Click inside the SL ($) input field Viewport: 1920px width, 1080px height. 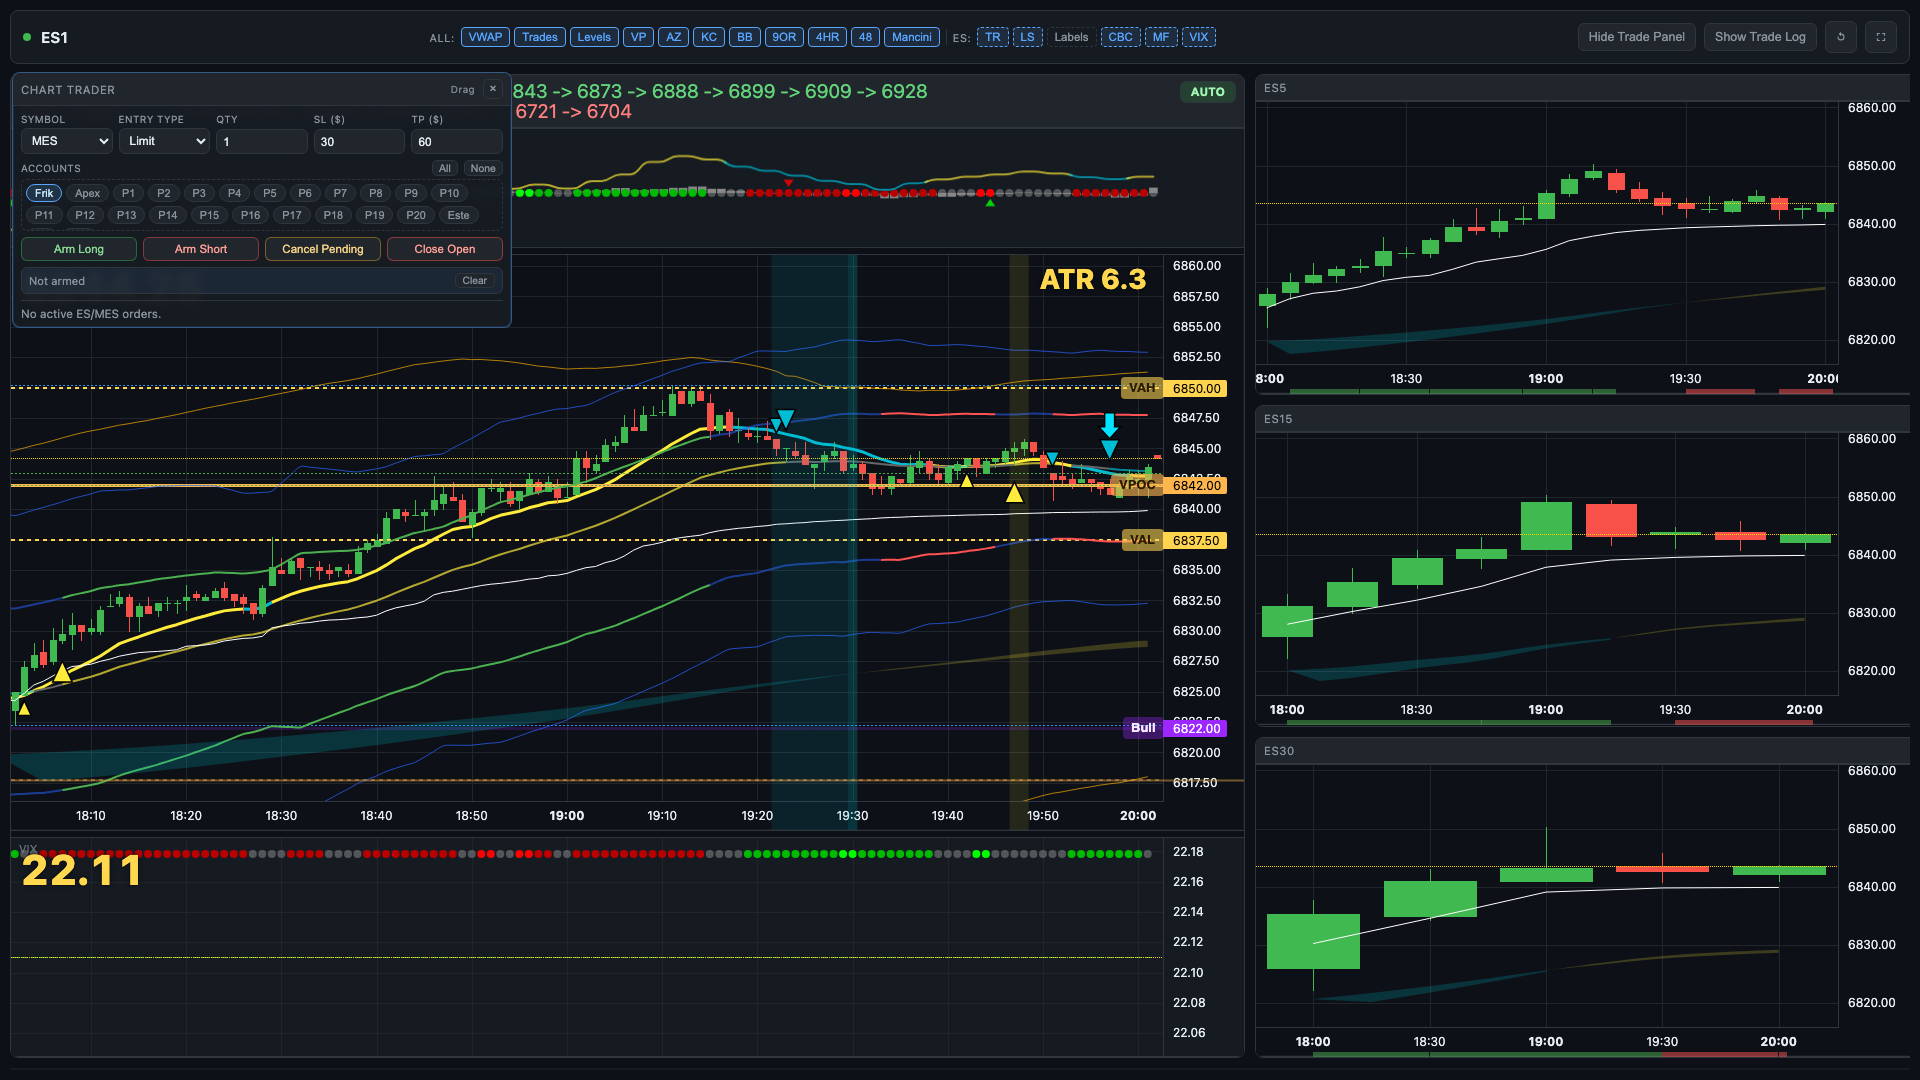click(x=358, y=141)
